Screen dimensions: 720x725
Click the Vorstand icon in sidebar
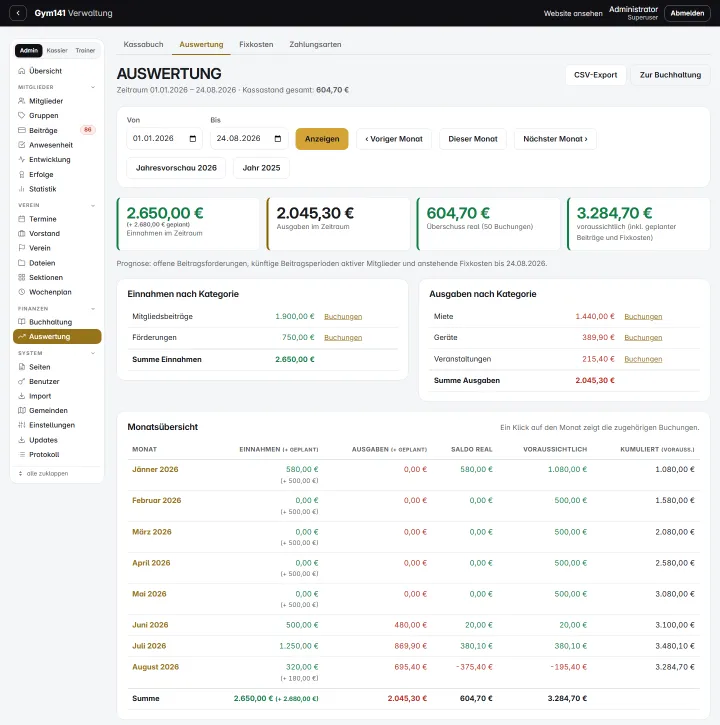(x=21, y=233)
